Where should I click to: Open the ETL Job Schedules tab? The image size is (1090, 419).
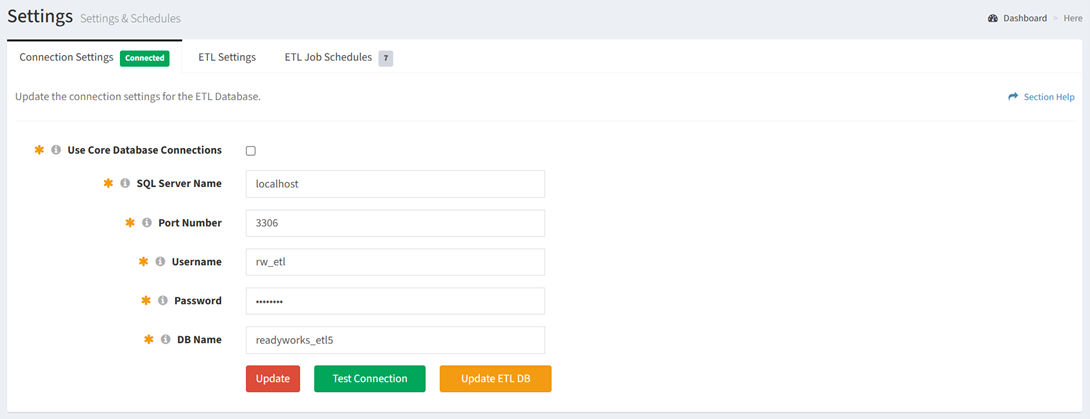point(328,58)
